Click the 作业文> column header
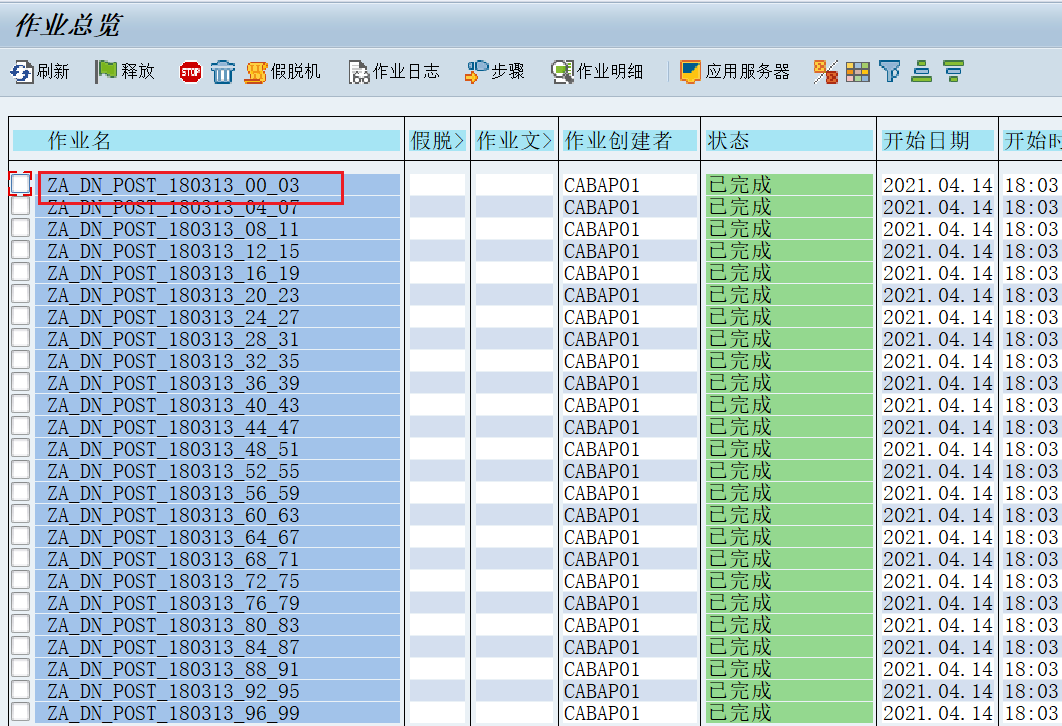The image size is (1062, 726). pyautogui.click(x=514, y=140)
